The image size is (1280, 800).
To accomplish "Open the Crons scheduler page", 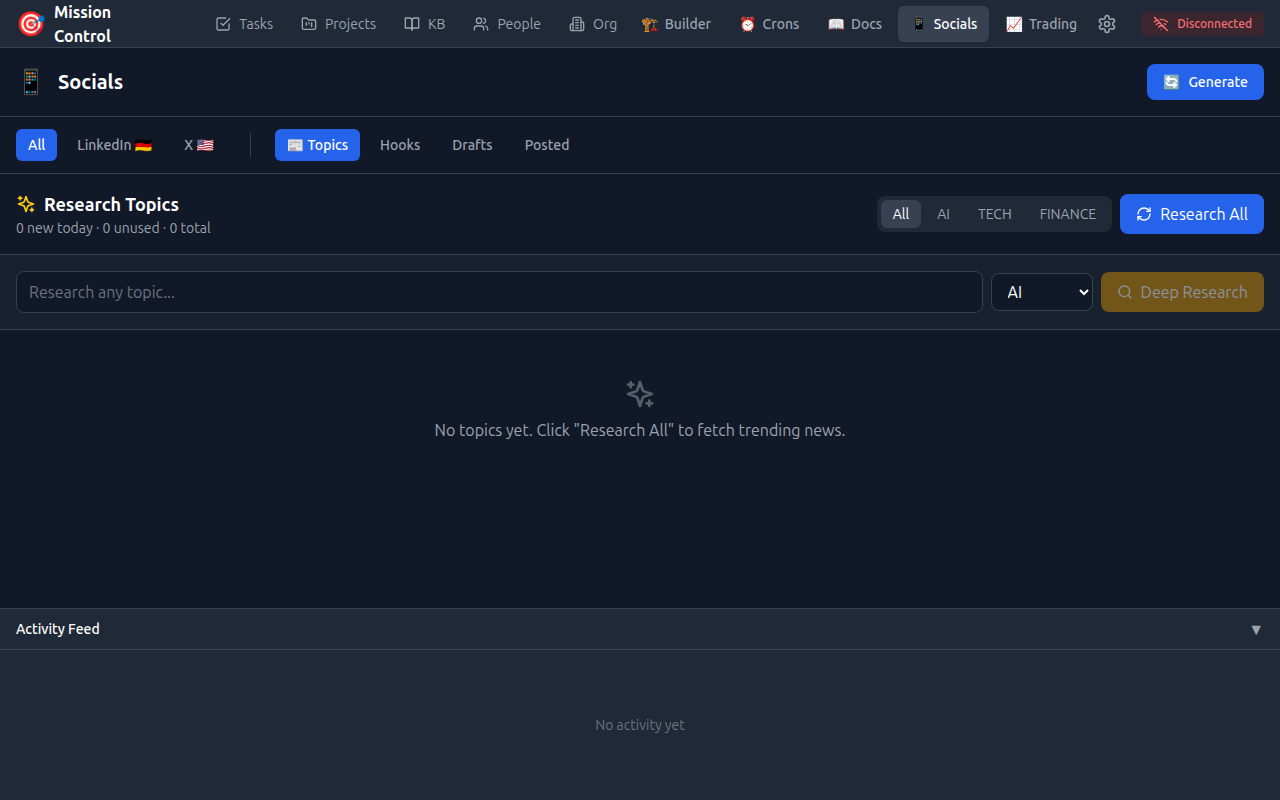I will click(769, 24).
